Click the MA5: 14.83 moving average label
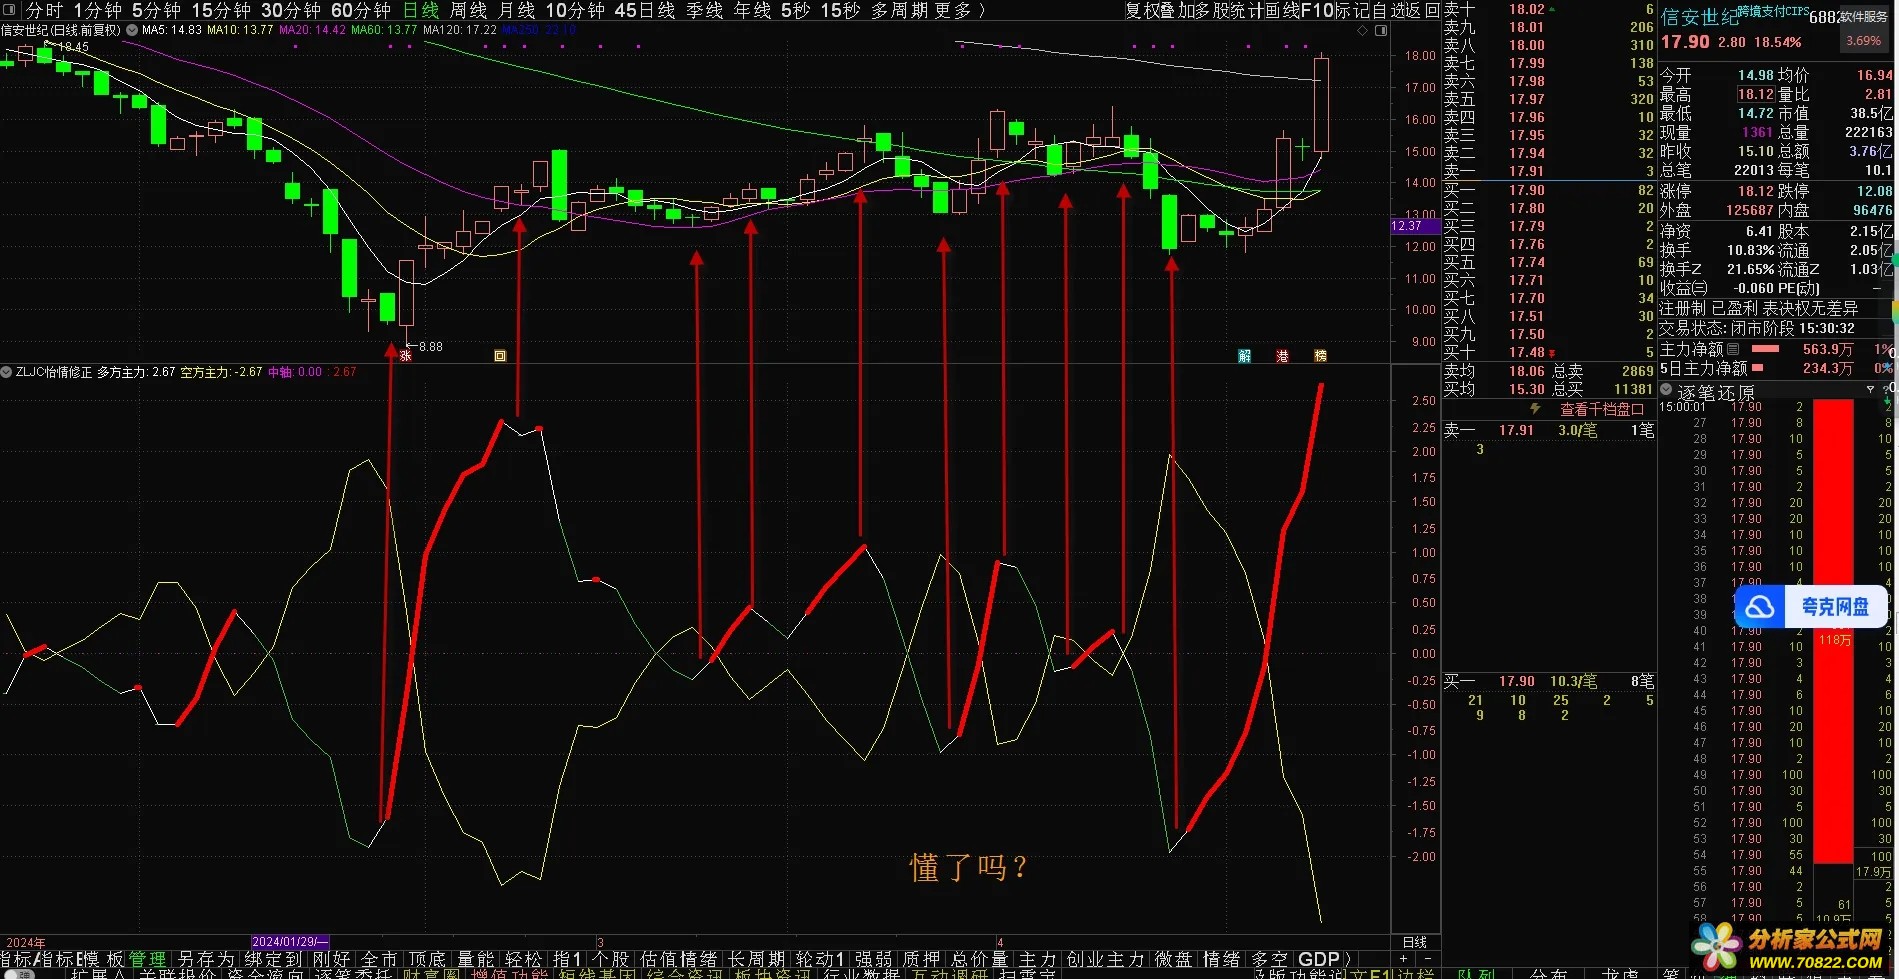The width and height of the screenshot is (1899, 979). [x=172, y=30]
